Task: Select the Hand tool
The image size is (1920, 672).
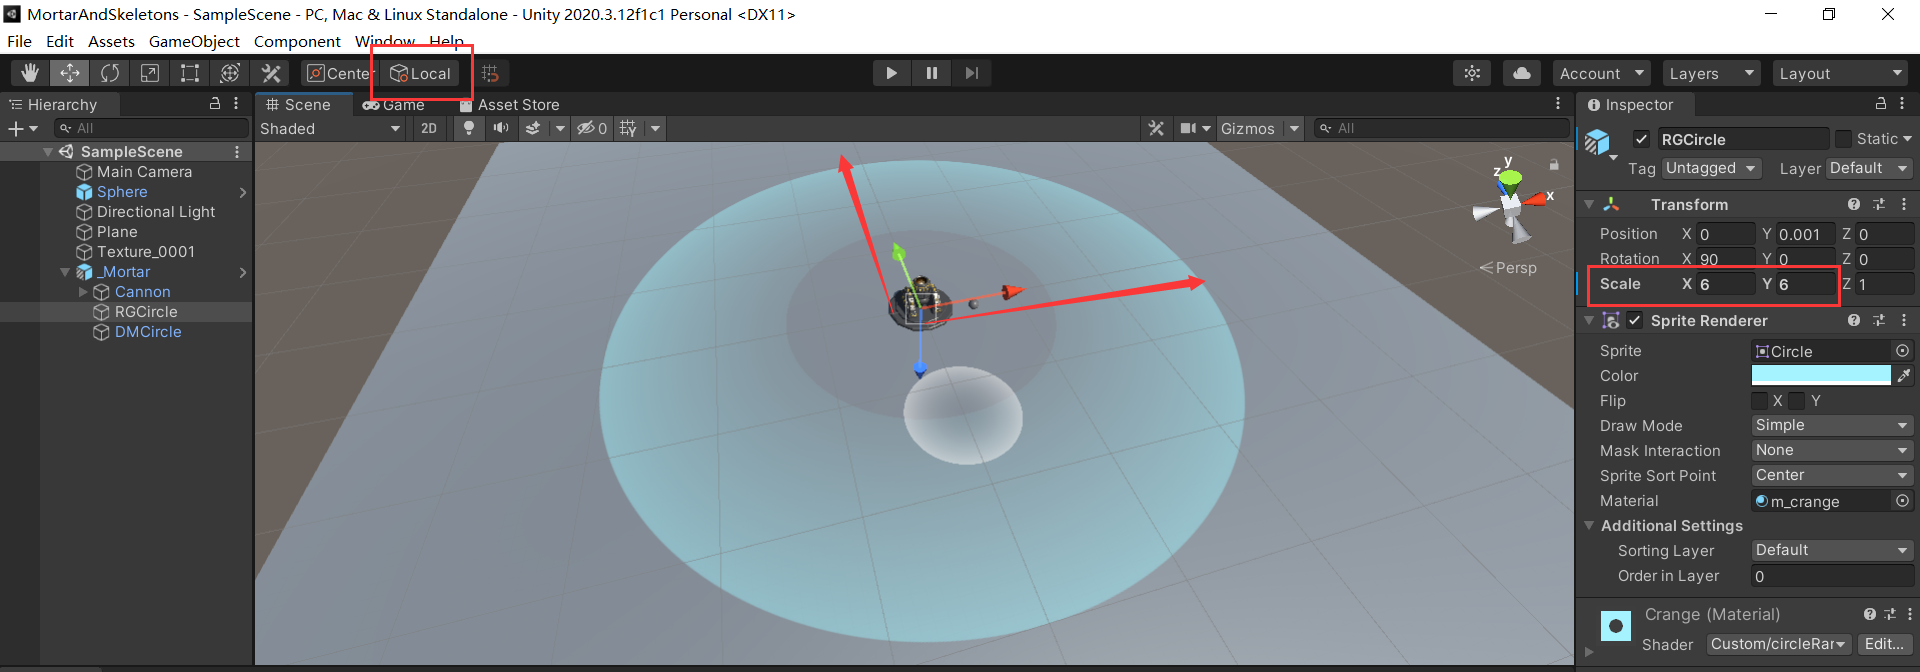Action: (30, 73)
